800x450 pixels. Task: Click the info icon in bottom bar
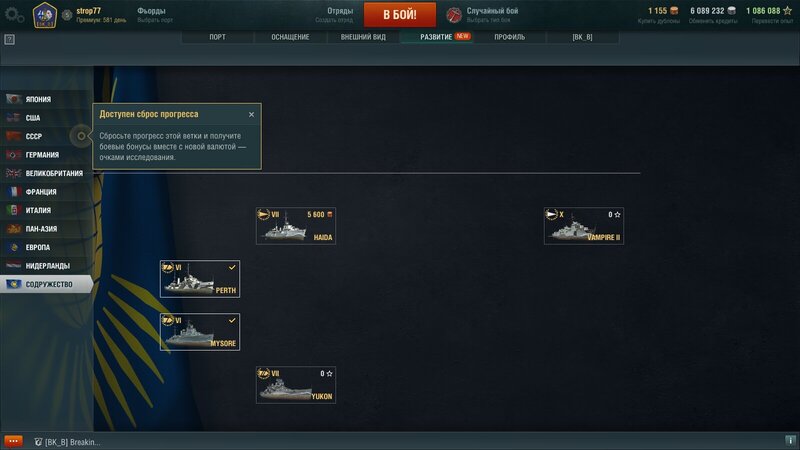click(790, 440)
